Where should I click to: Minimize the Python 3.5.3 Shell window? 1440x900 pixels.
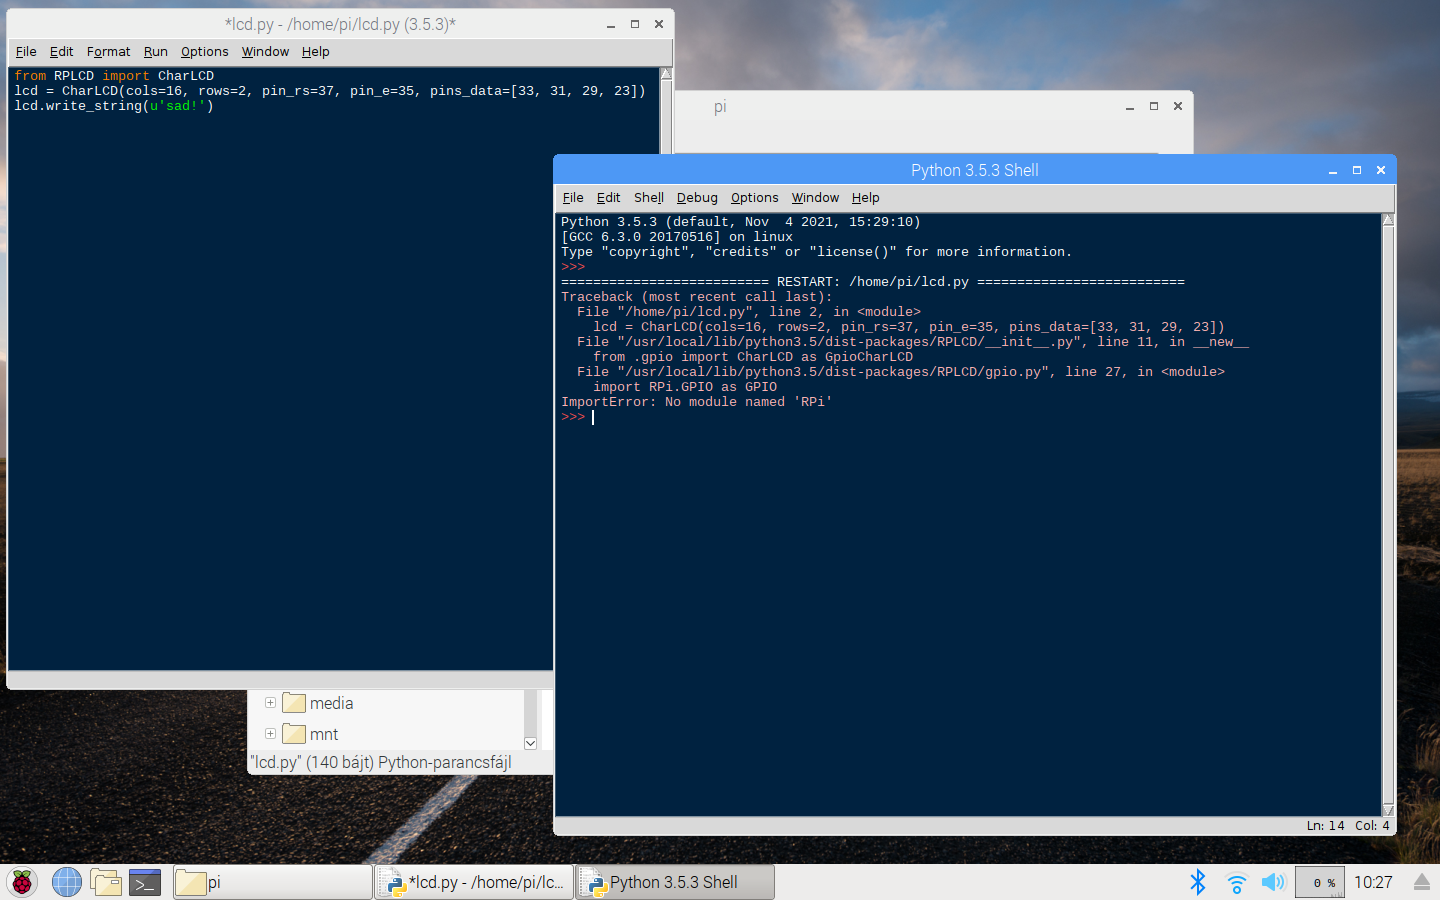click(1333, 170)
